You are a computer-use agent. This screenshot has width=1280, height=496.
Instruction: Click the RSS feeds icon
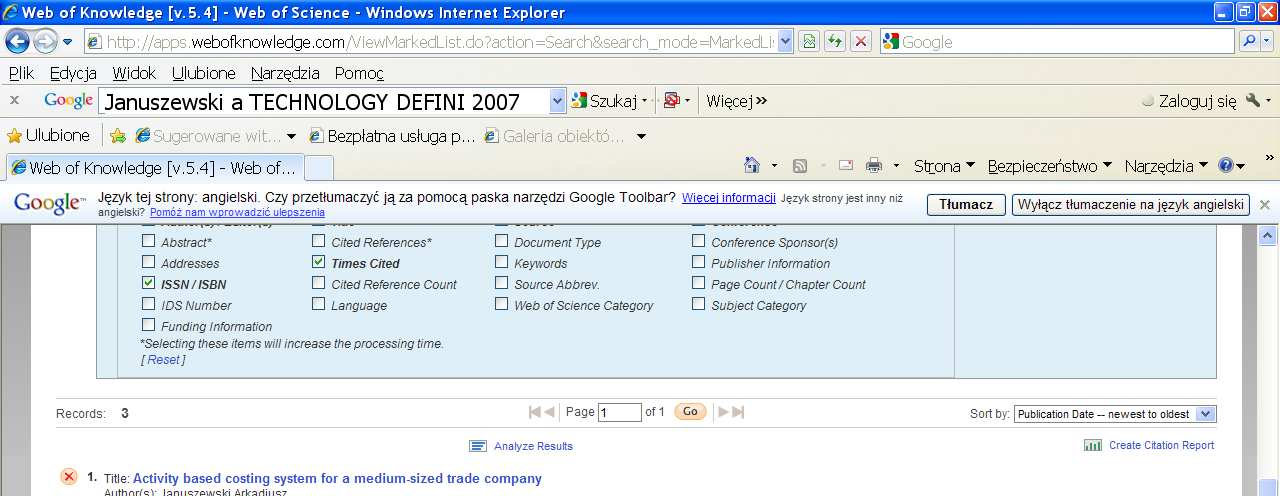[x=800, y=166]
